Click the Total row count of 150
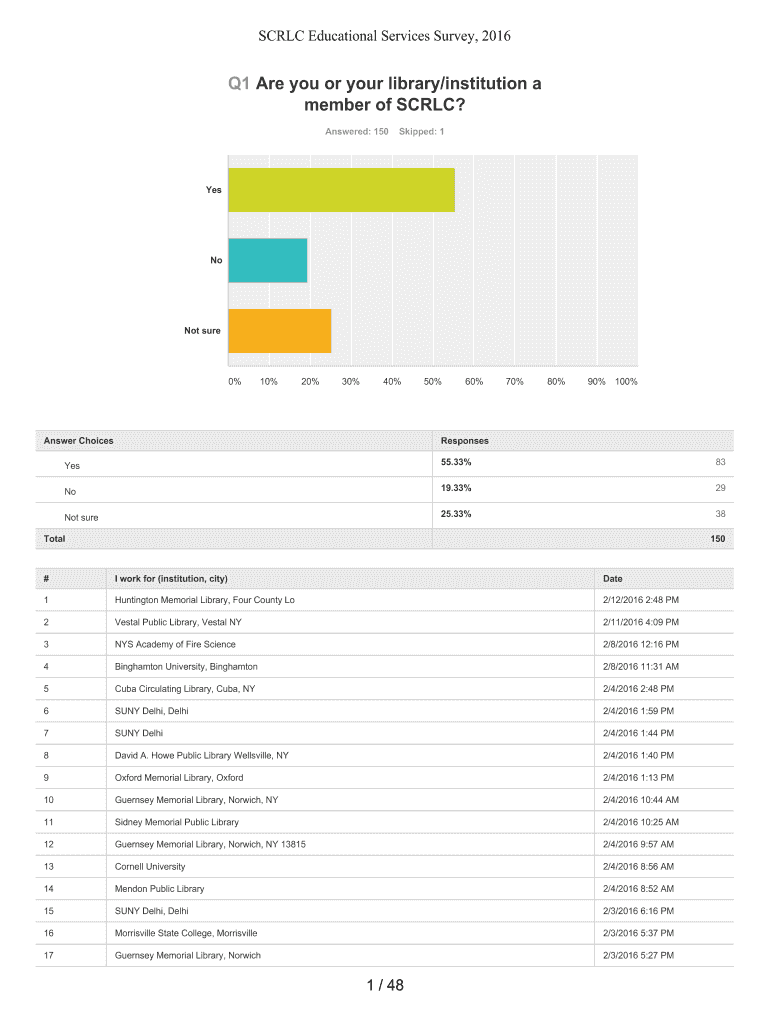The width and height of the screenshot is (770, 1024). (717, 539)
